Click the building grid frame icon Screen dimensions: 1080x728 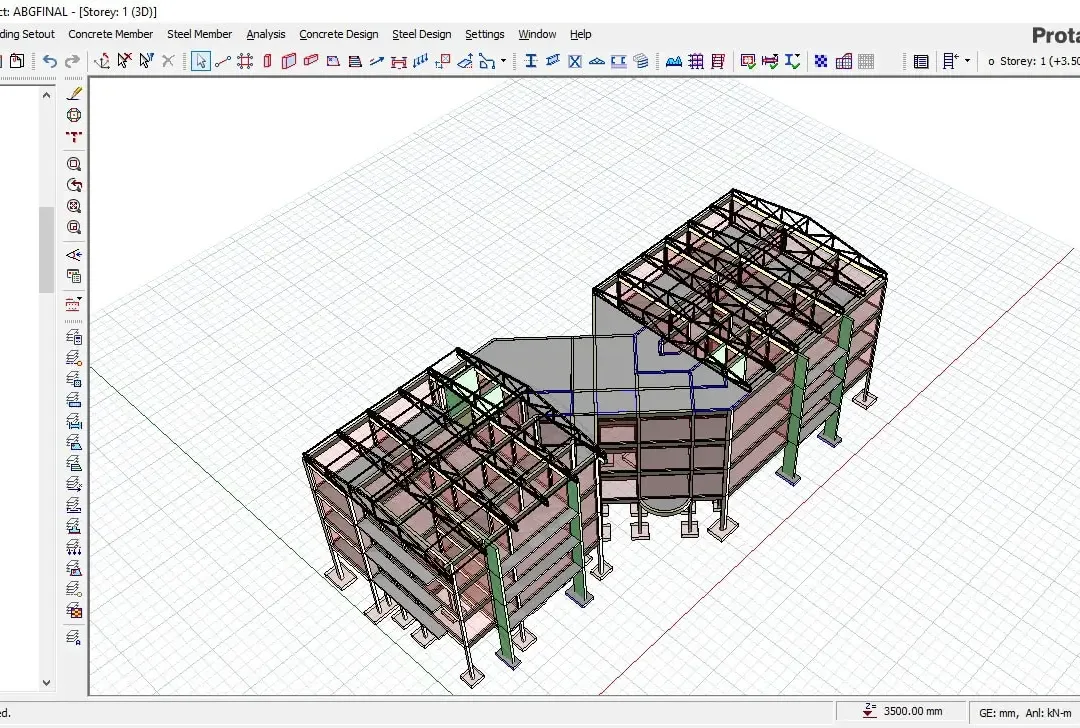coord(696,61)
